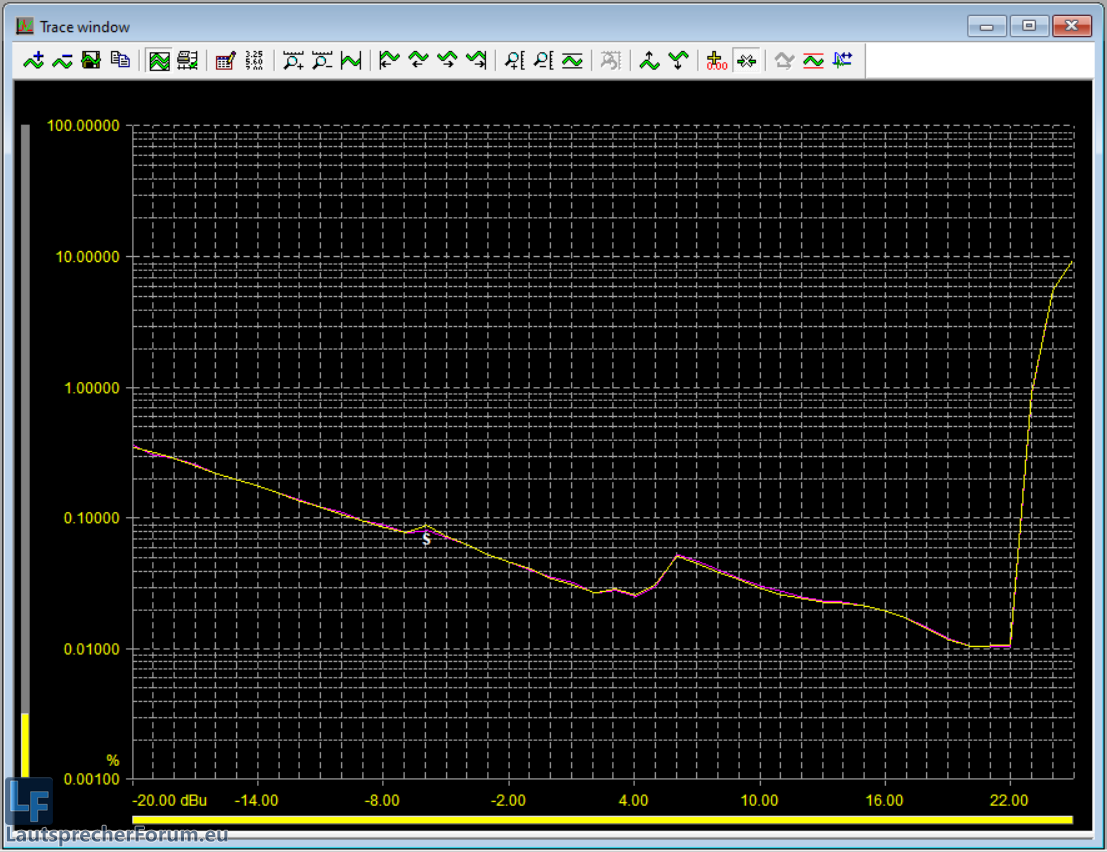Toggle the graph view mode button

pos(159,61)
